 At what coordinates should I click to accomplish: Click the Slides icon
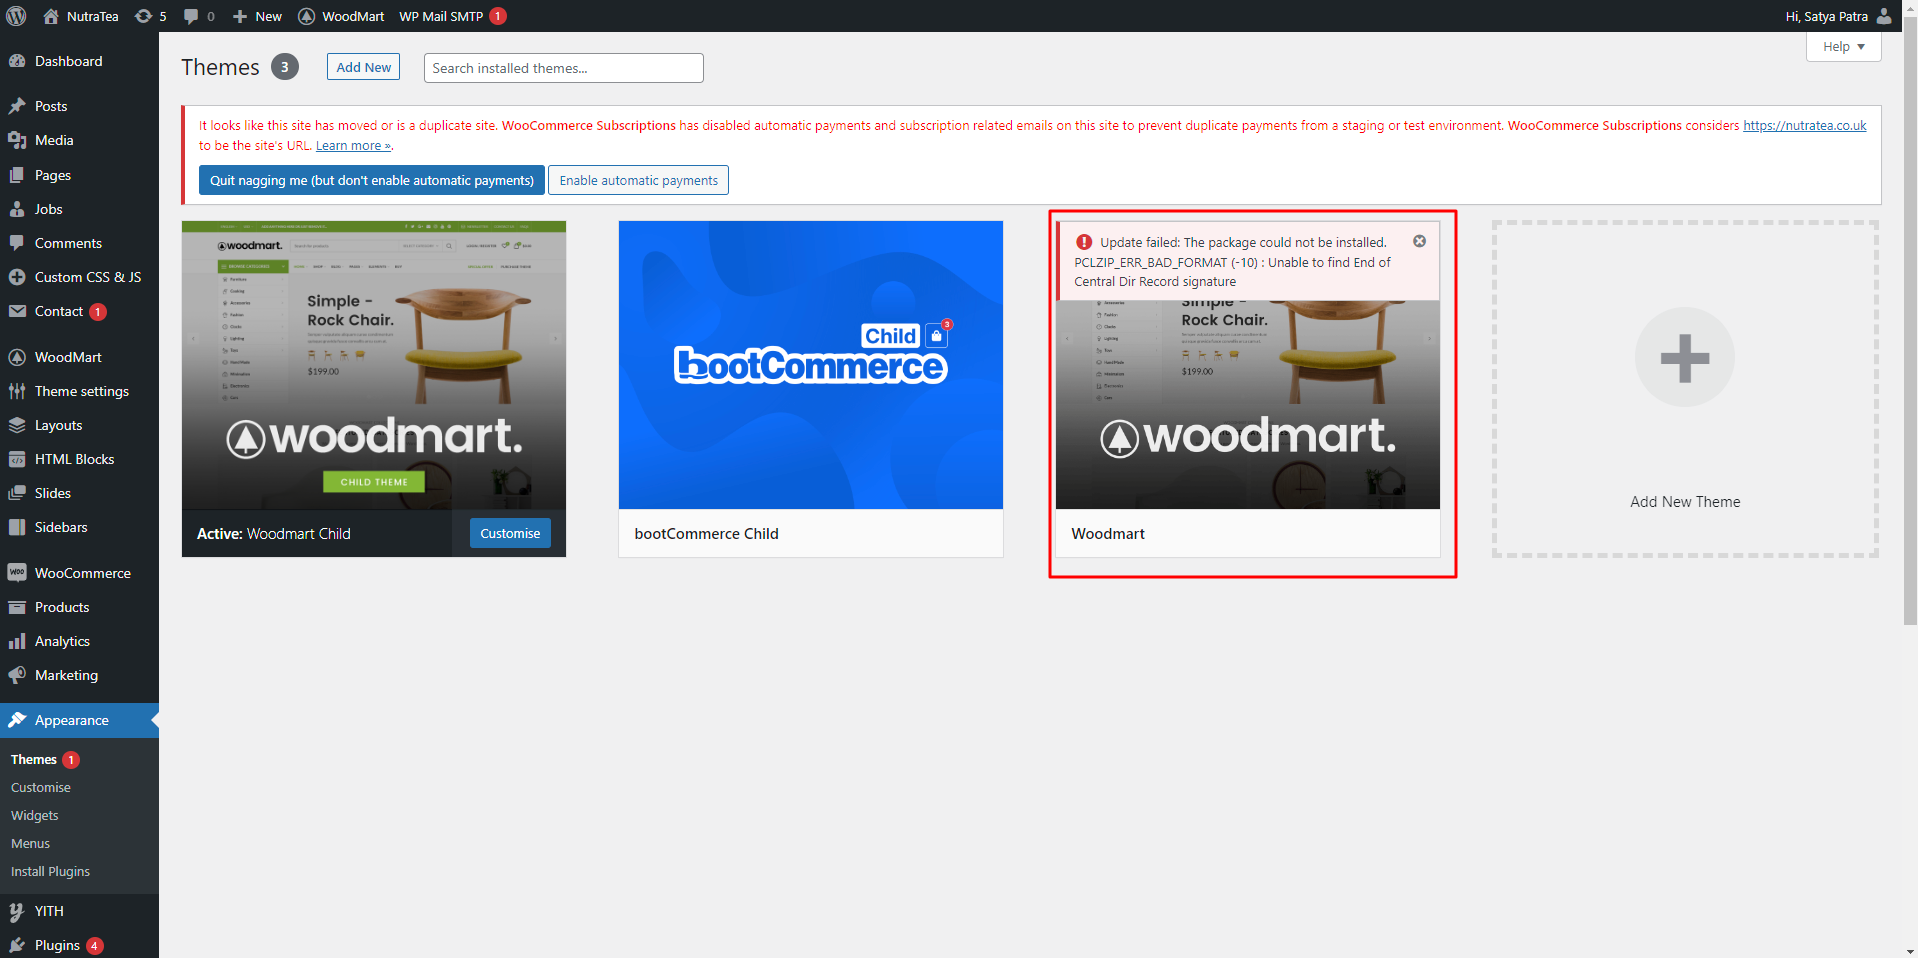click(17, 493)
